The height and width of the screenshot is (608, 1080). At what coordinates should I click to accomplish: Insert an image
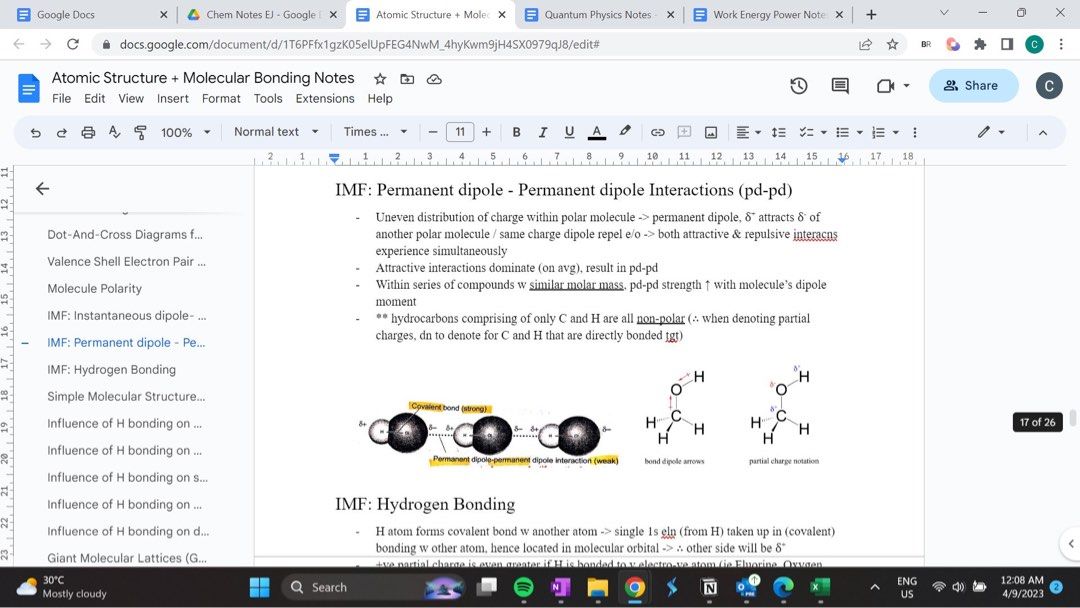tap(711, 131)
